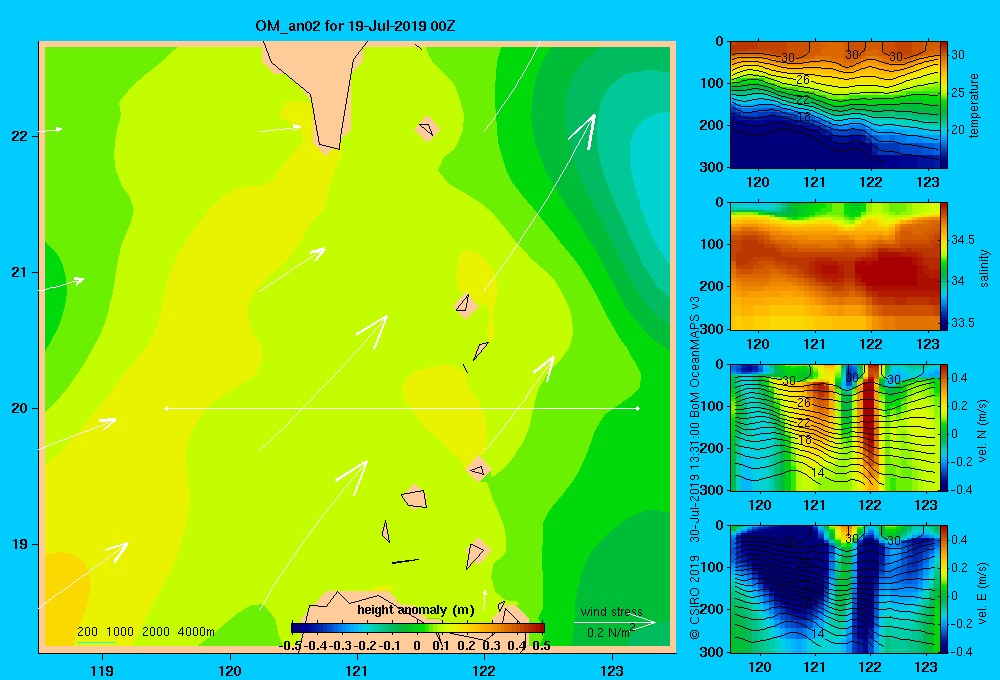The height and width of the screenshot is (680, 1000).
Task: Click depth tick "300" on the temperature panel
Action: [712, 167]
